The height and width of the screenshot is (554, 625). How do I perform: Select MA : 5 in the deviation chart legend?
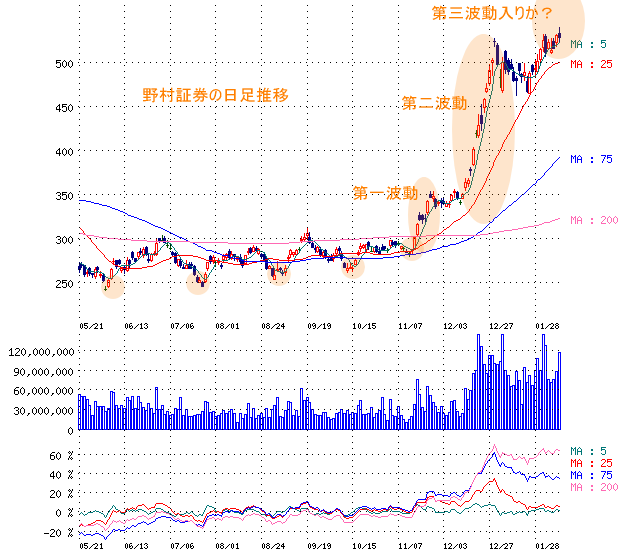[588, 451]
